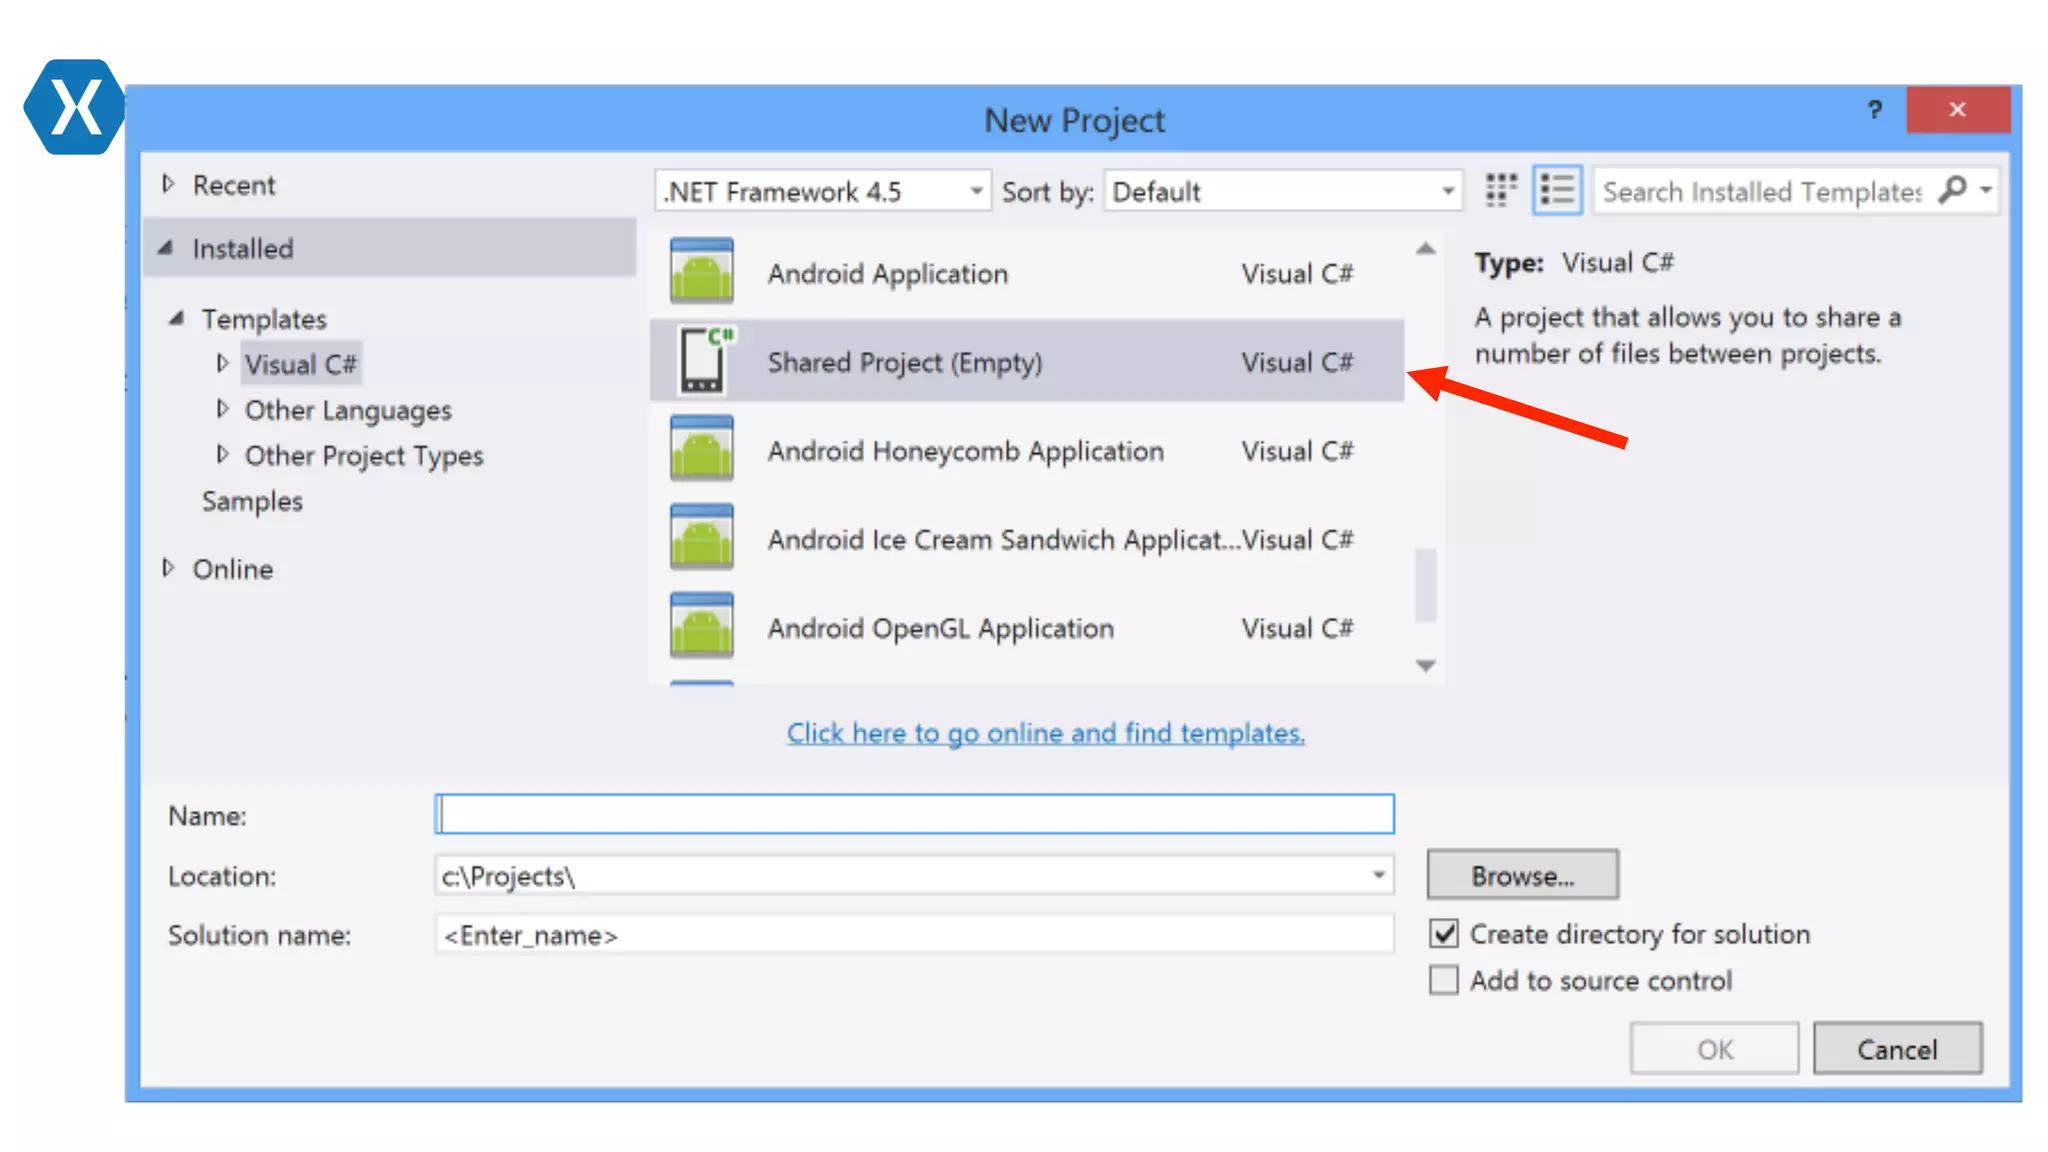This screenshot has width=2048, height=1152.
Task: Select the Shared Project (Empty) icon
Action: [703, 361]
